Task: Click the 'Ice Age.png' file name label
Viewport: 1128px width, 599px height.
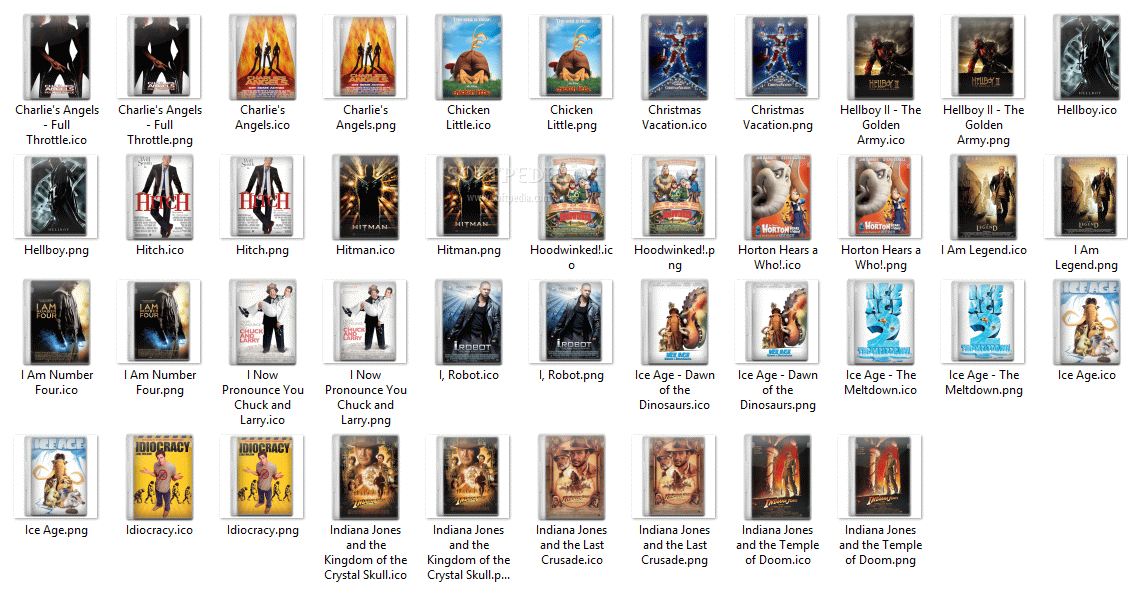Action: (x=56, y=530)
